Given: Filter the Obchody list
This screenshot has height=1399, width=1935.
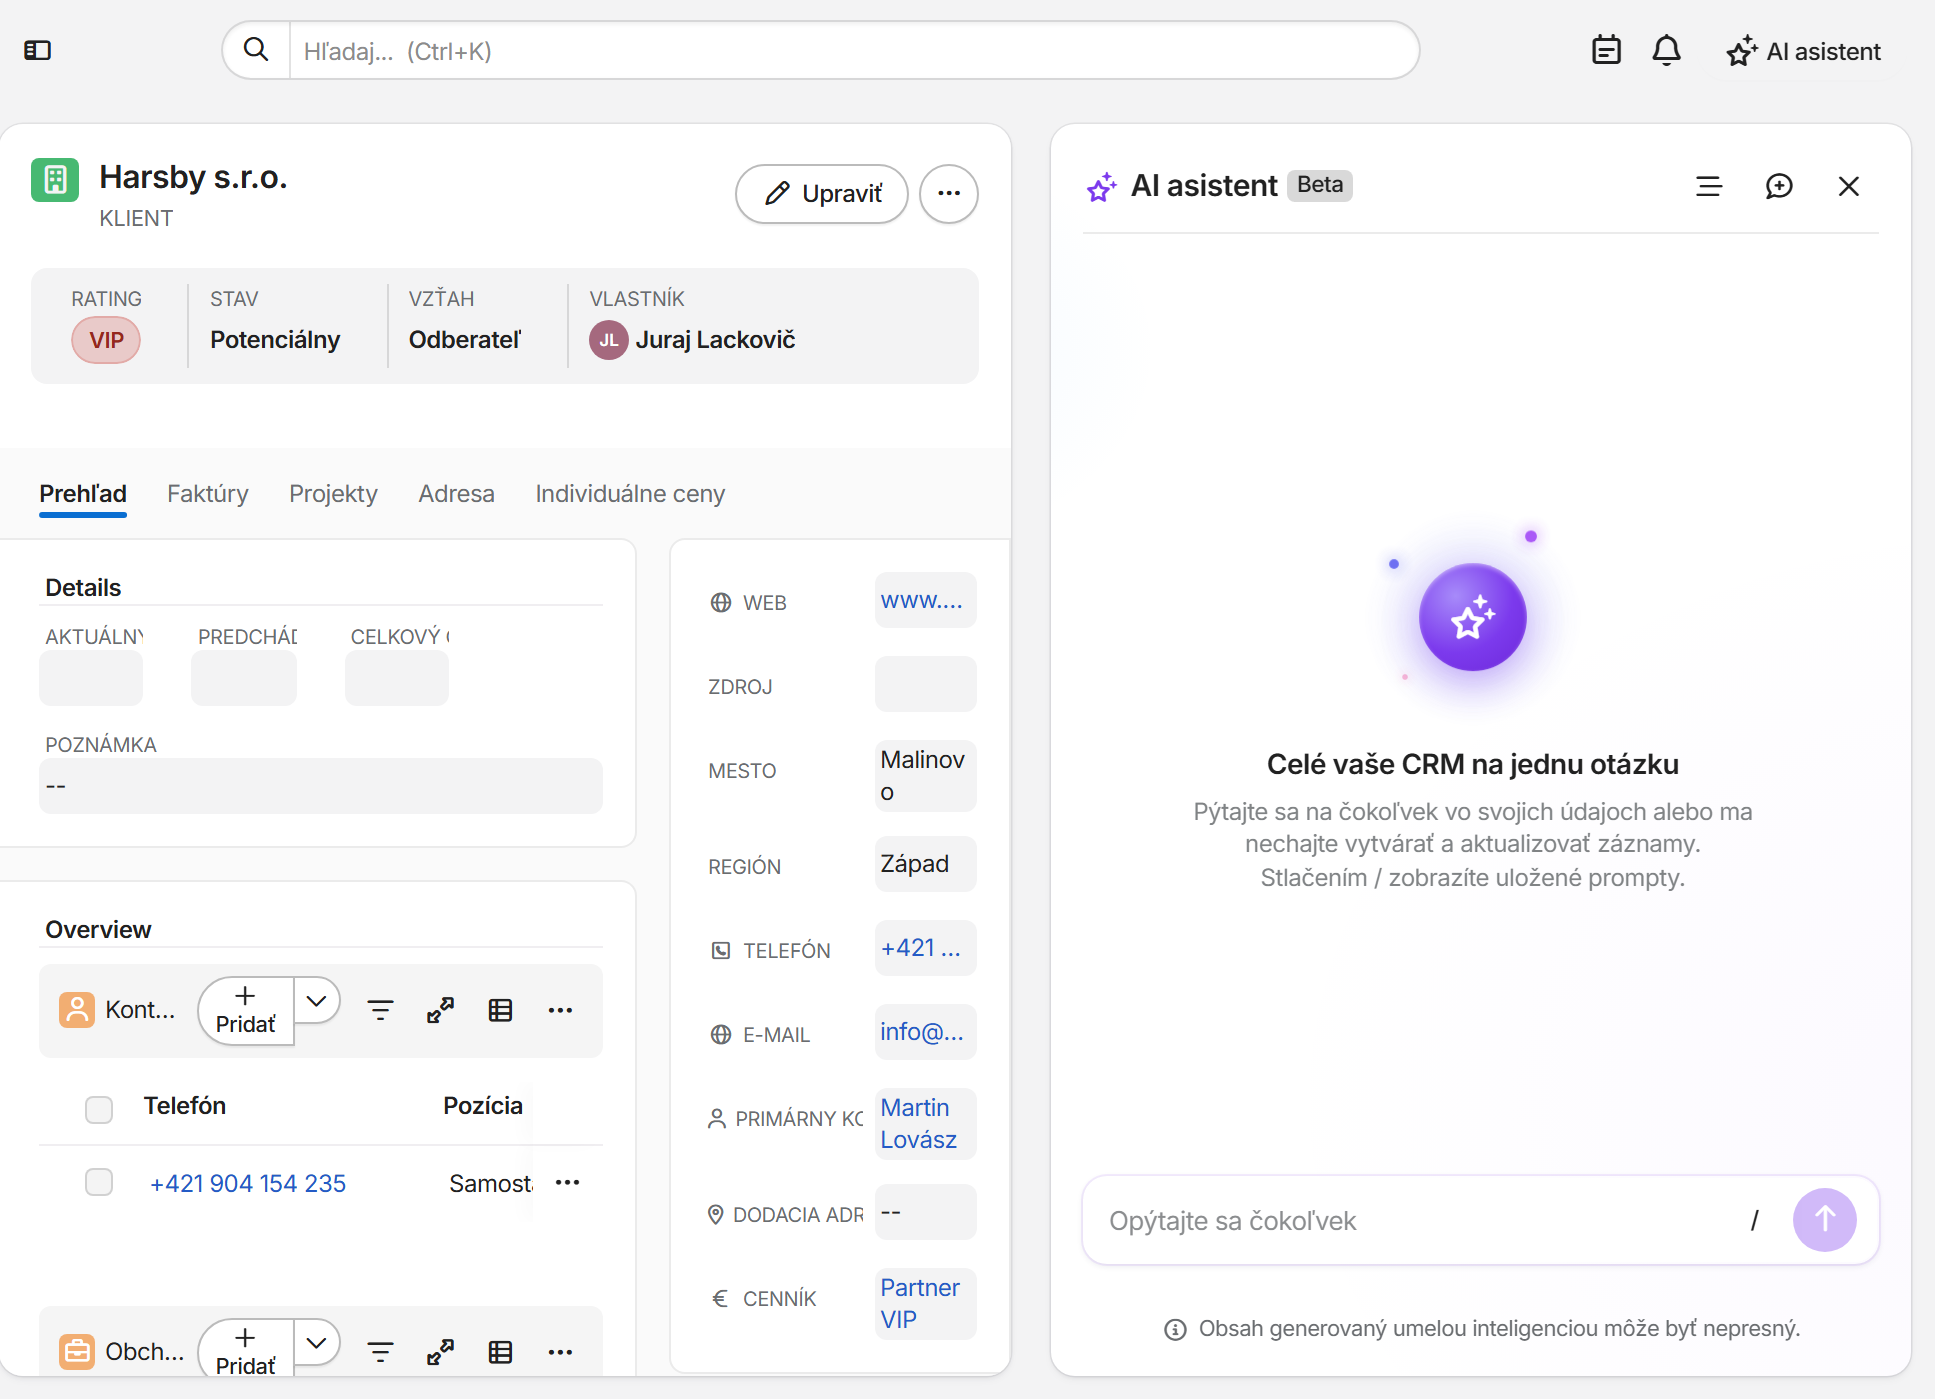Looking at the screenshot, I should coord(380,1352).
